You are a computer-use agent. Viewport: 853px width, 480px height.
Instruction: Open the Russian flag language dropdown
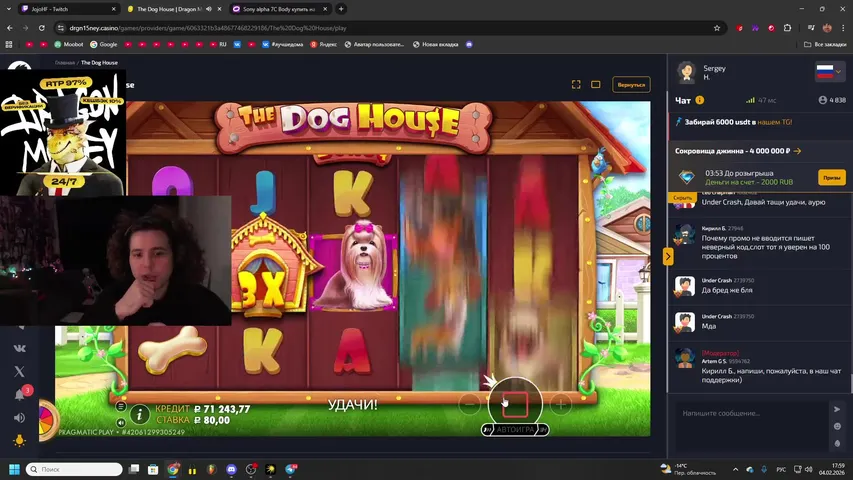tap(830, 72)
